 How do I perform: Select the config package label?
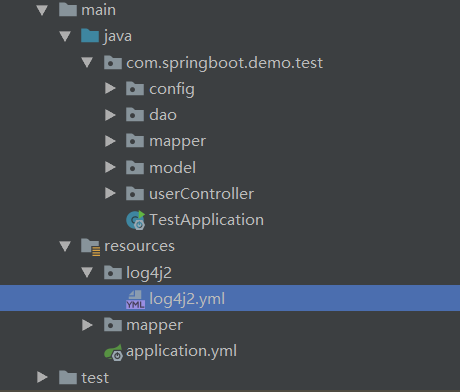click(x=172, y=89)
